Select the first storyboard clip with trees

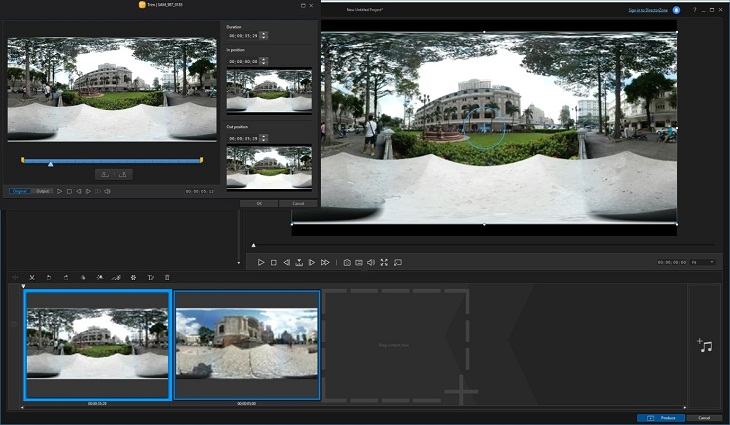[97, 344]
